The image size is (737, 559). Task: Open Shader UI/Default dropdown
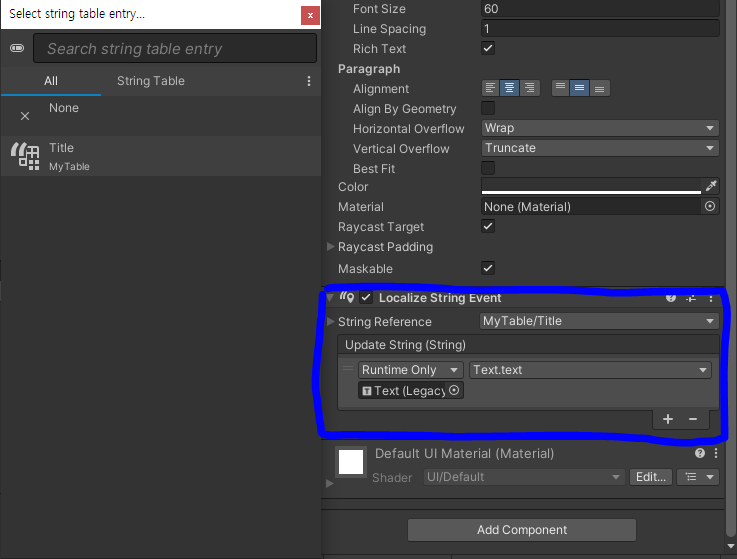click(x=524, y=477)
